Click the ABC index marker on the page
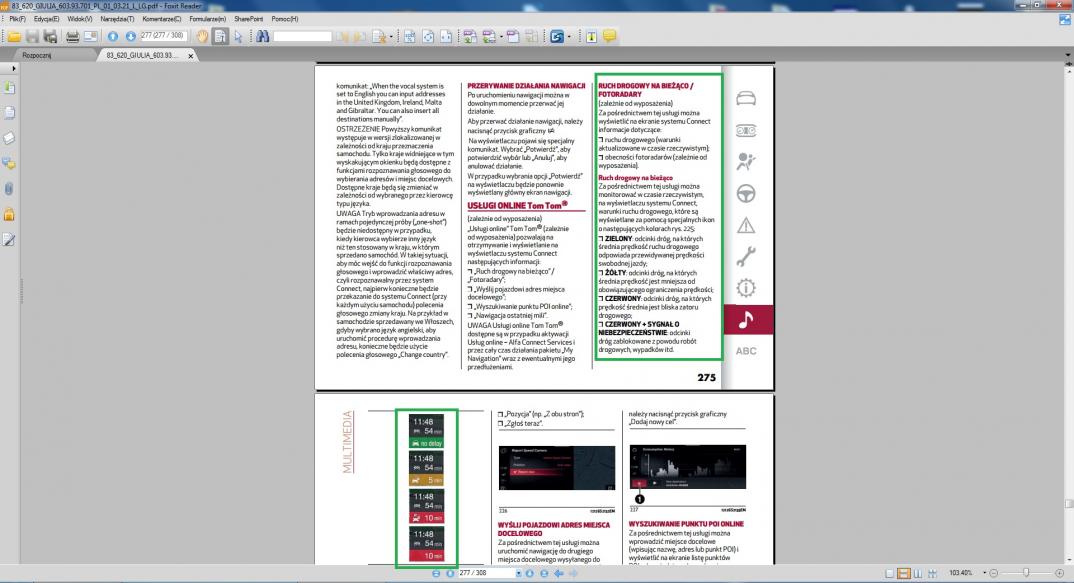 pos(746,351)
